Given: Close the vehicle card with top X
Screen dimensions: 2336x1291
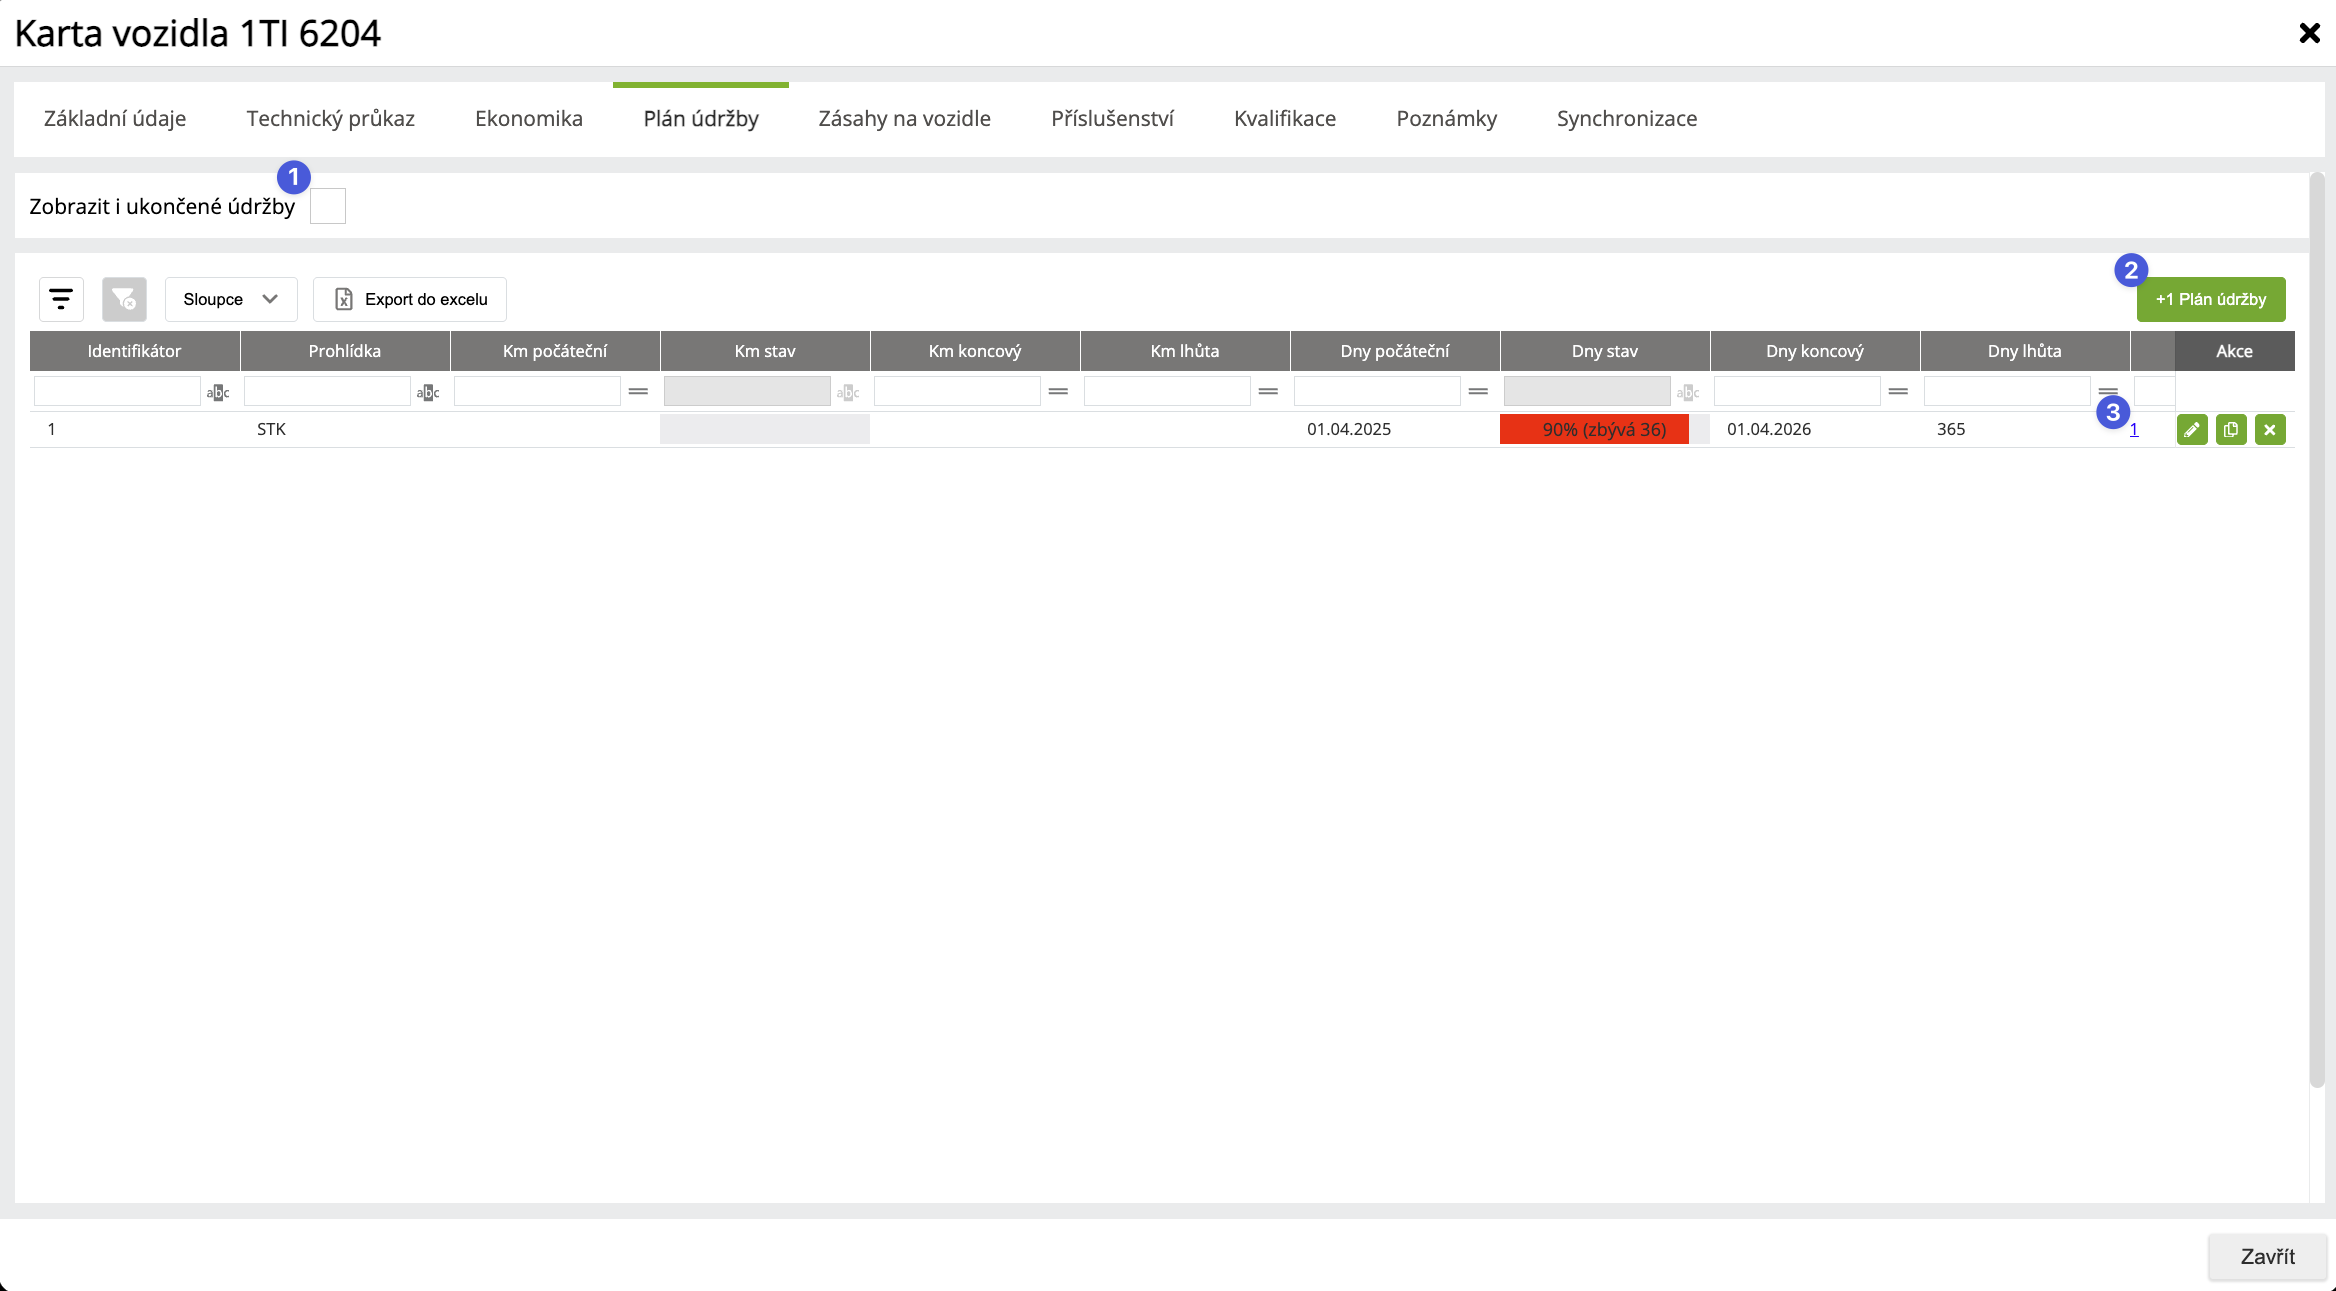Looking at the screenshot, I should pos(2309,33).
